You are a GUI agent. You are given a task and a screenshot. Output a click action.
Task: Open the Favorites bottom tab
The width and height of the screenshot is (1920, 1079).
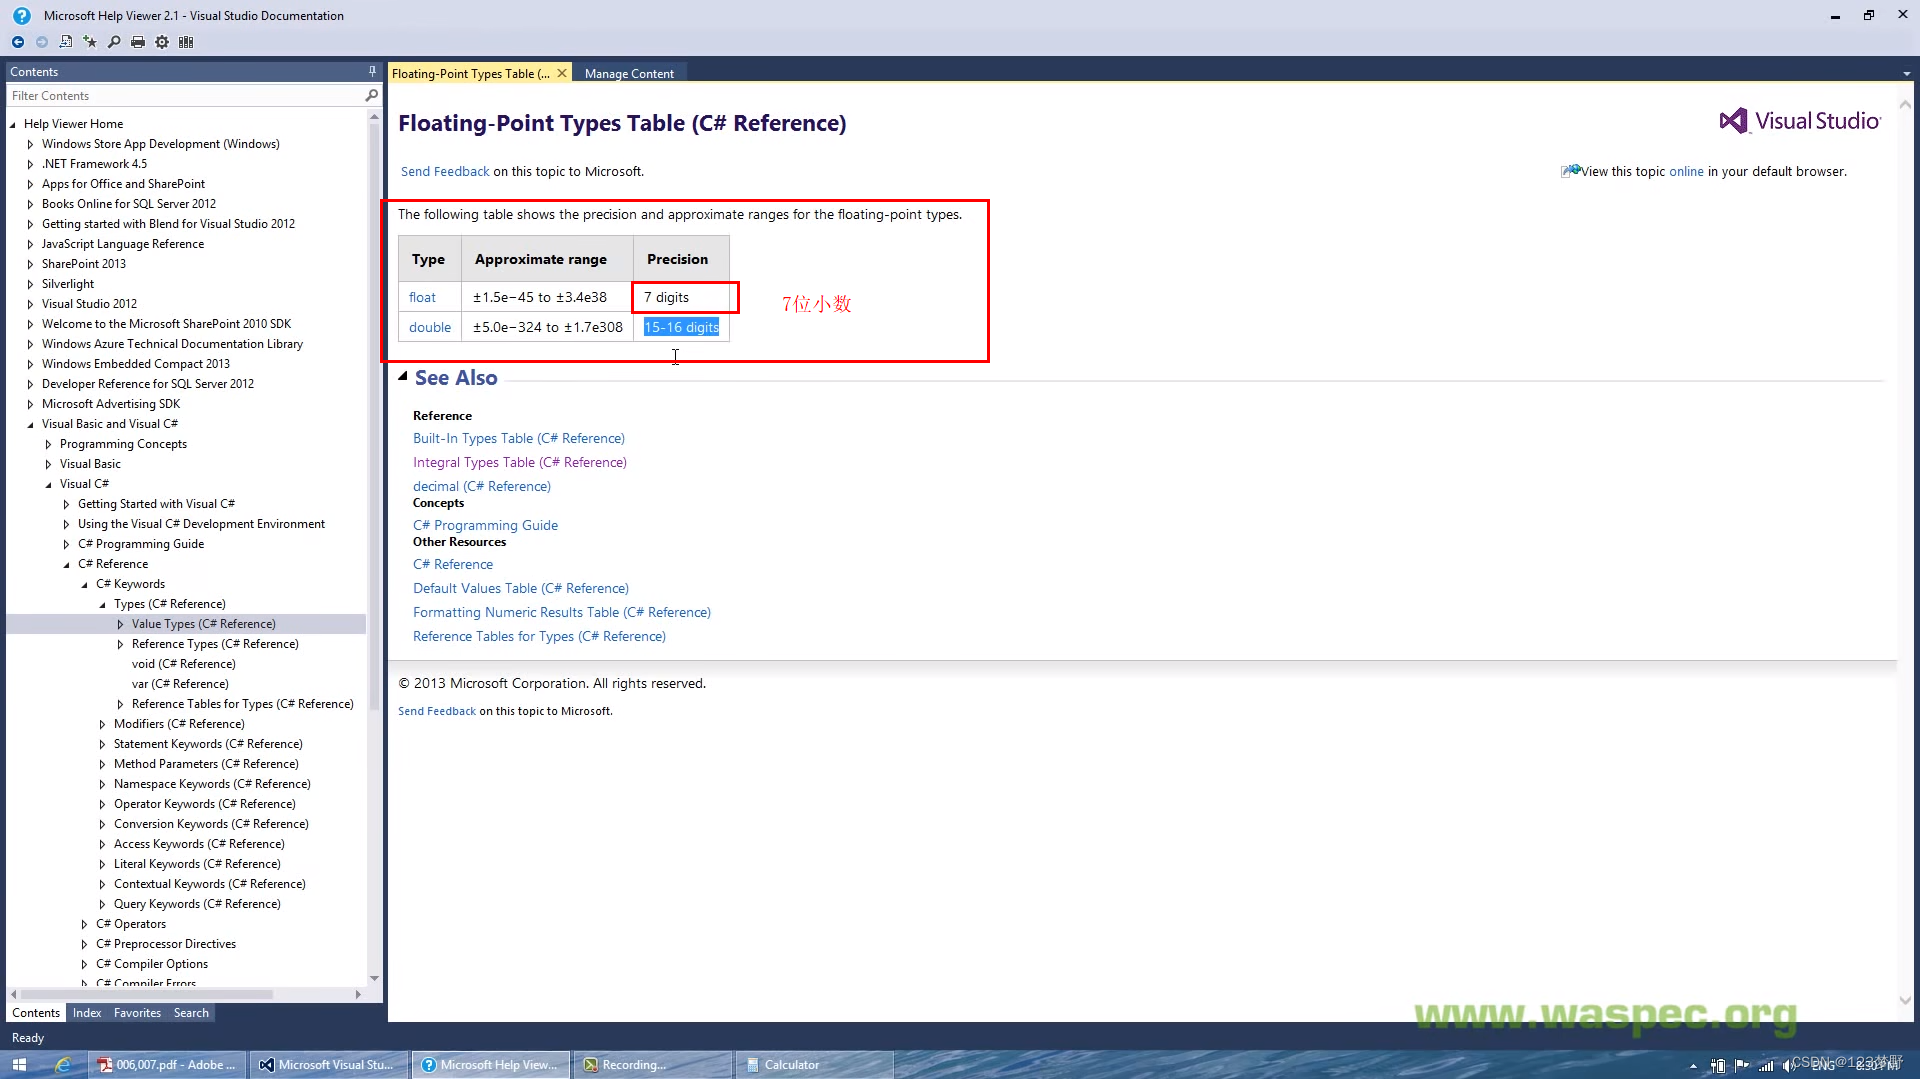pos(137,1013)
